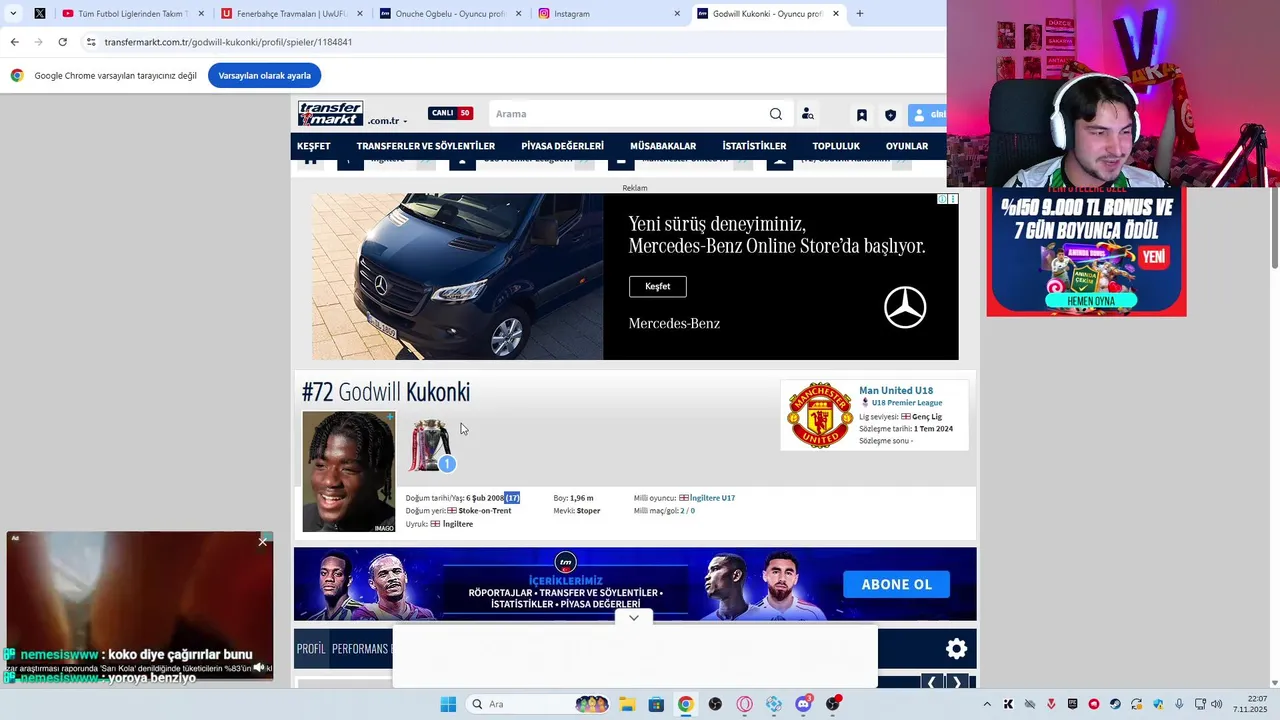Click the bookmark watchlist icon

point(861,115)
